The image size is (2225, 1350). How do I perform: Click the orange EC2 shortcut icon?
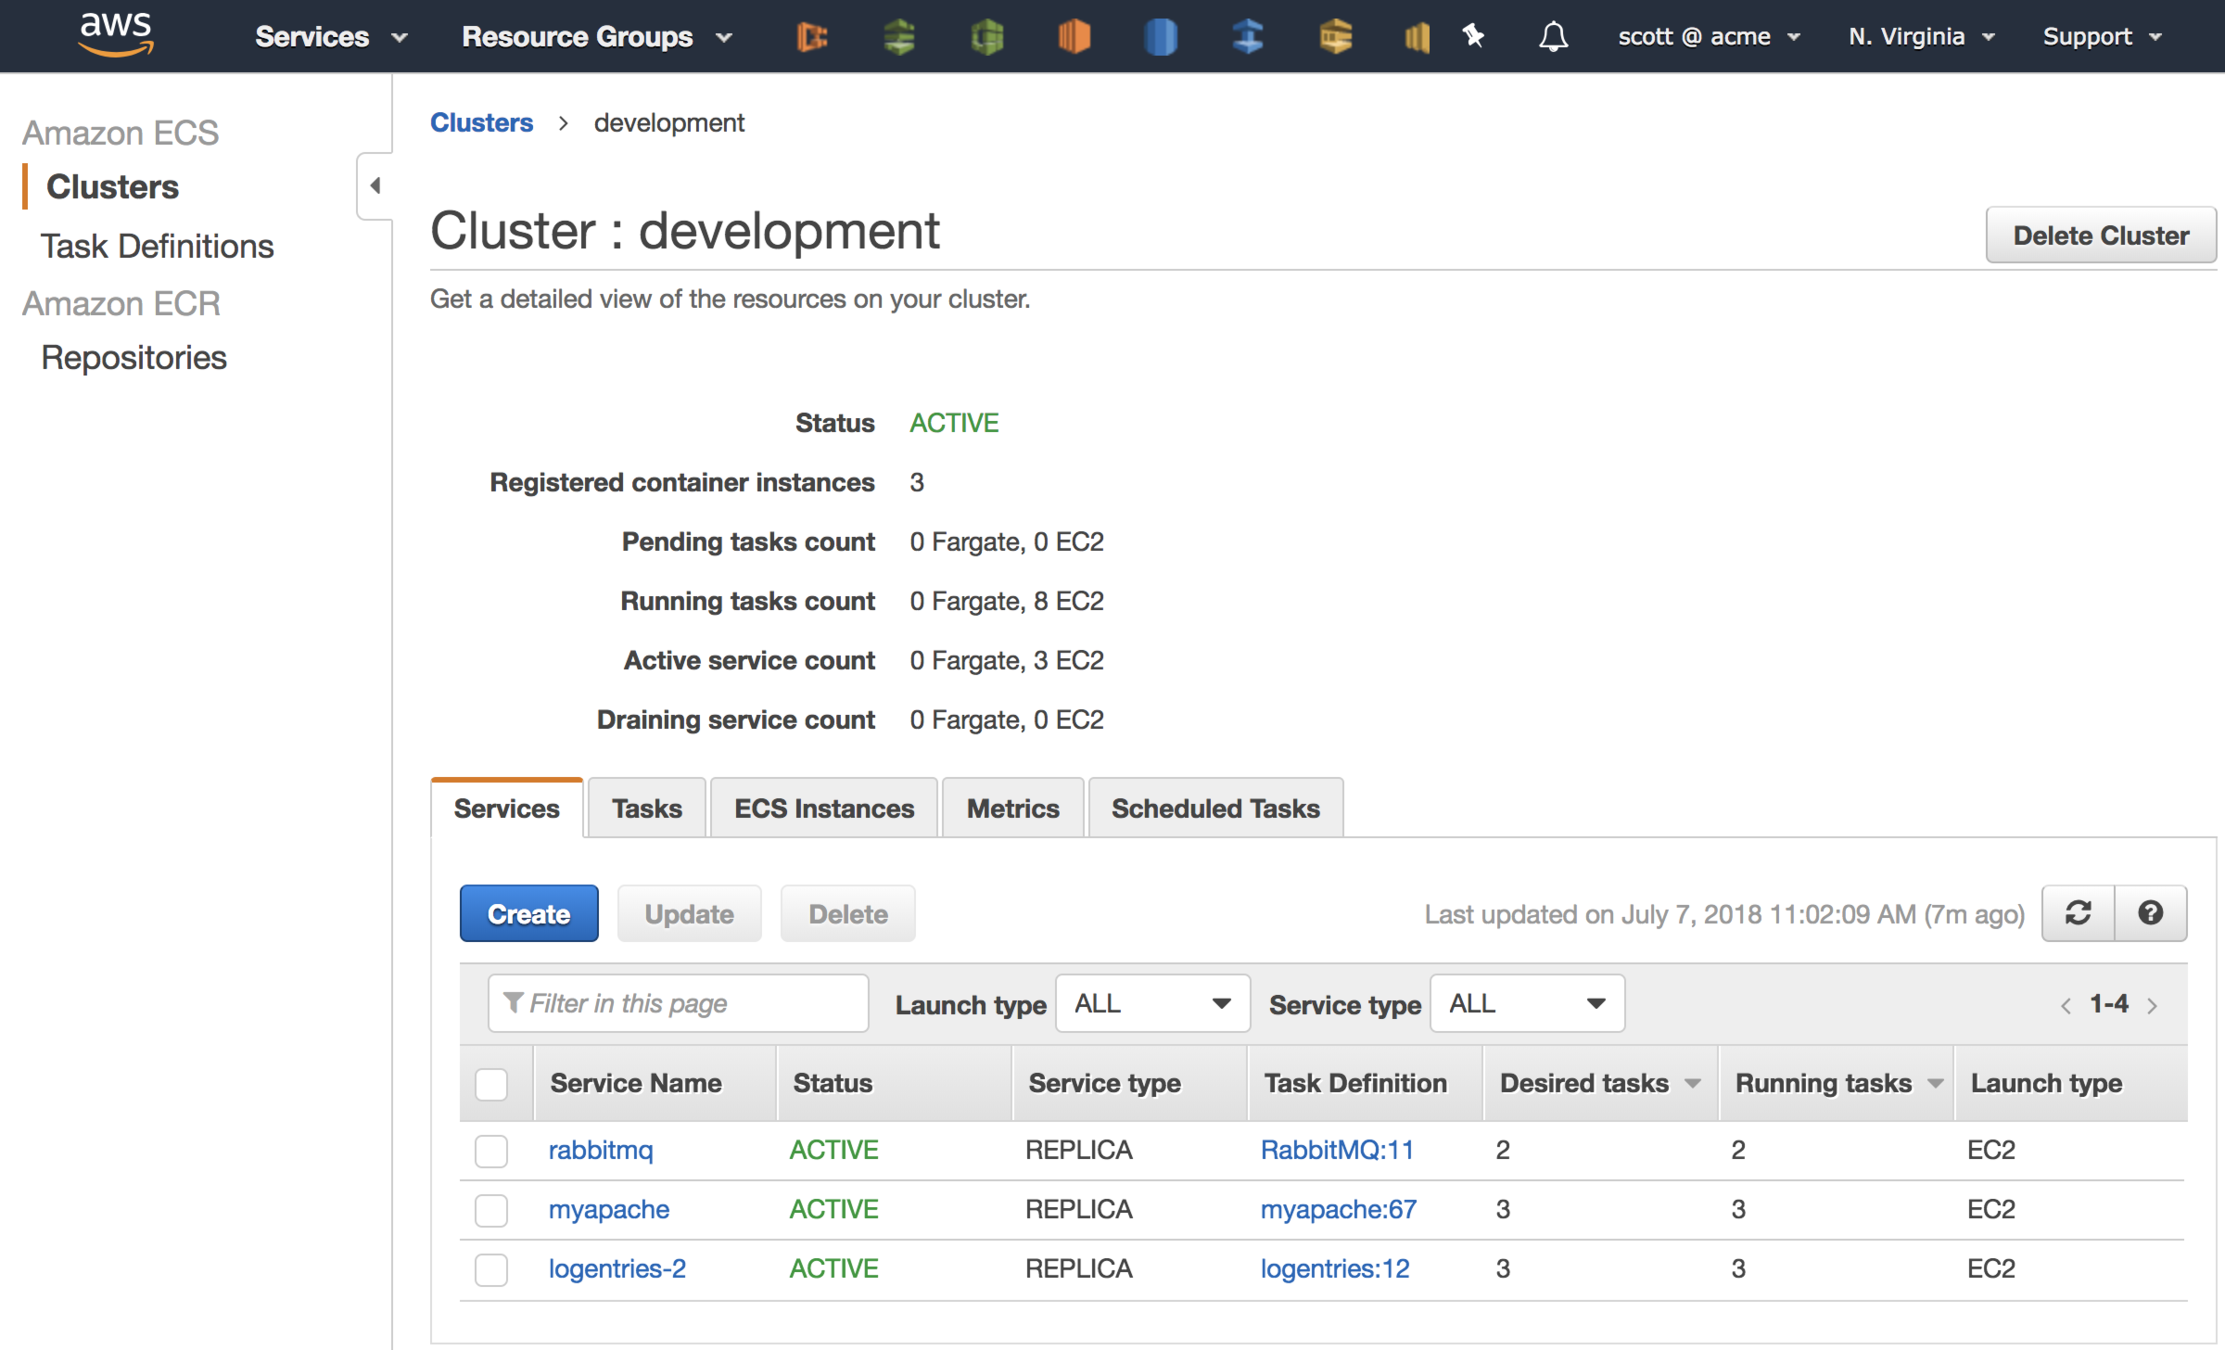pyautogui.click(x=1074, y=37)
